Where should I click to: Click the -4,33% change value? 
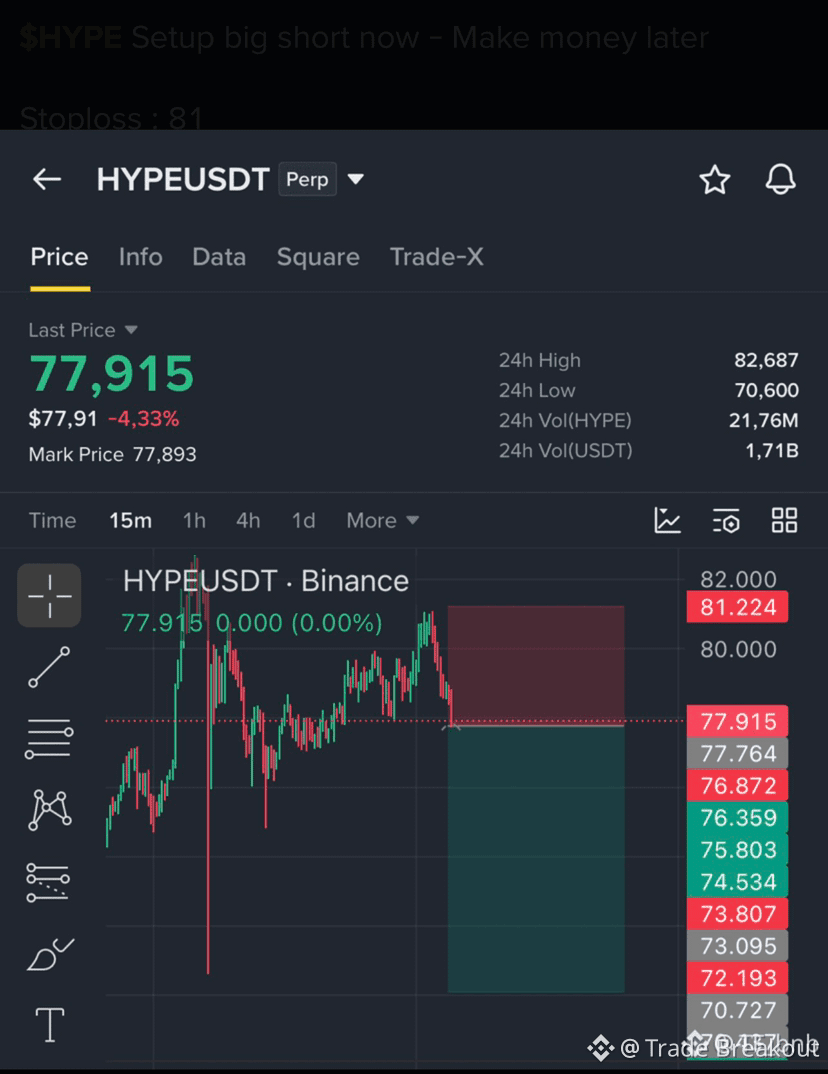(x=144, y=419)
